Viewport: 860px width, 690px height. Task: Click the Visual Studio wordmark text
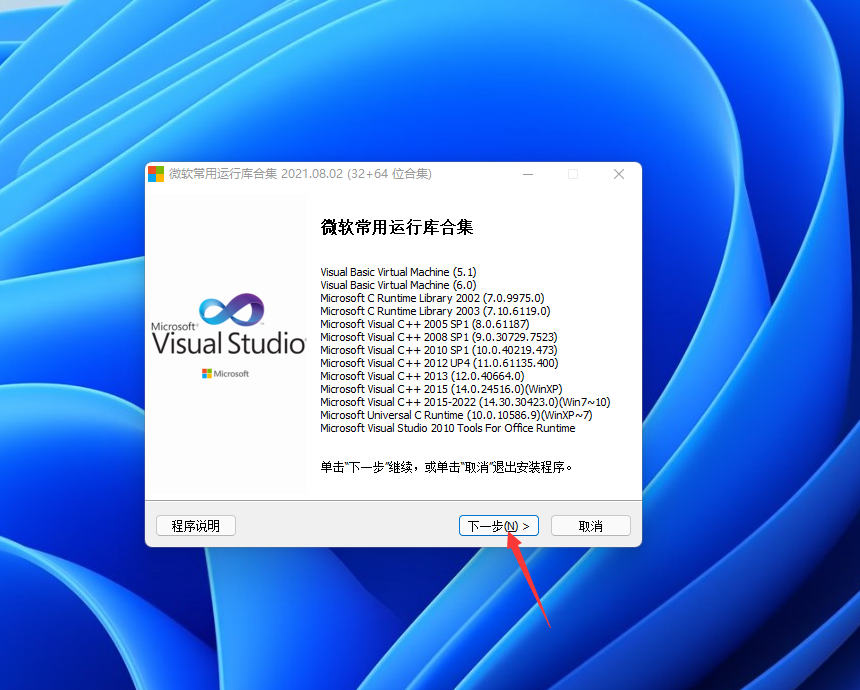pos(228,343)
